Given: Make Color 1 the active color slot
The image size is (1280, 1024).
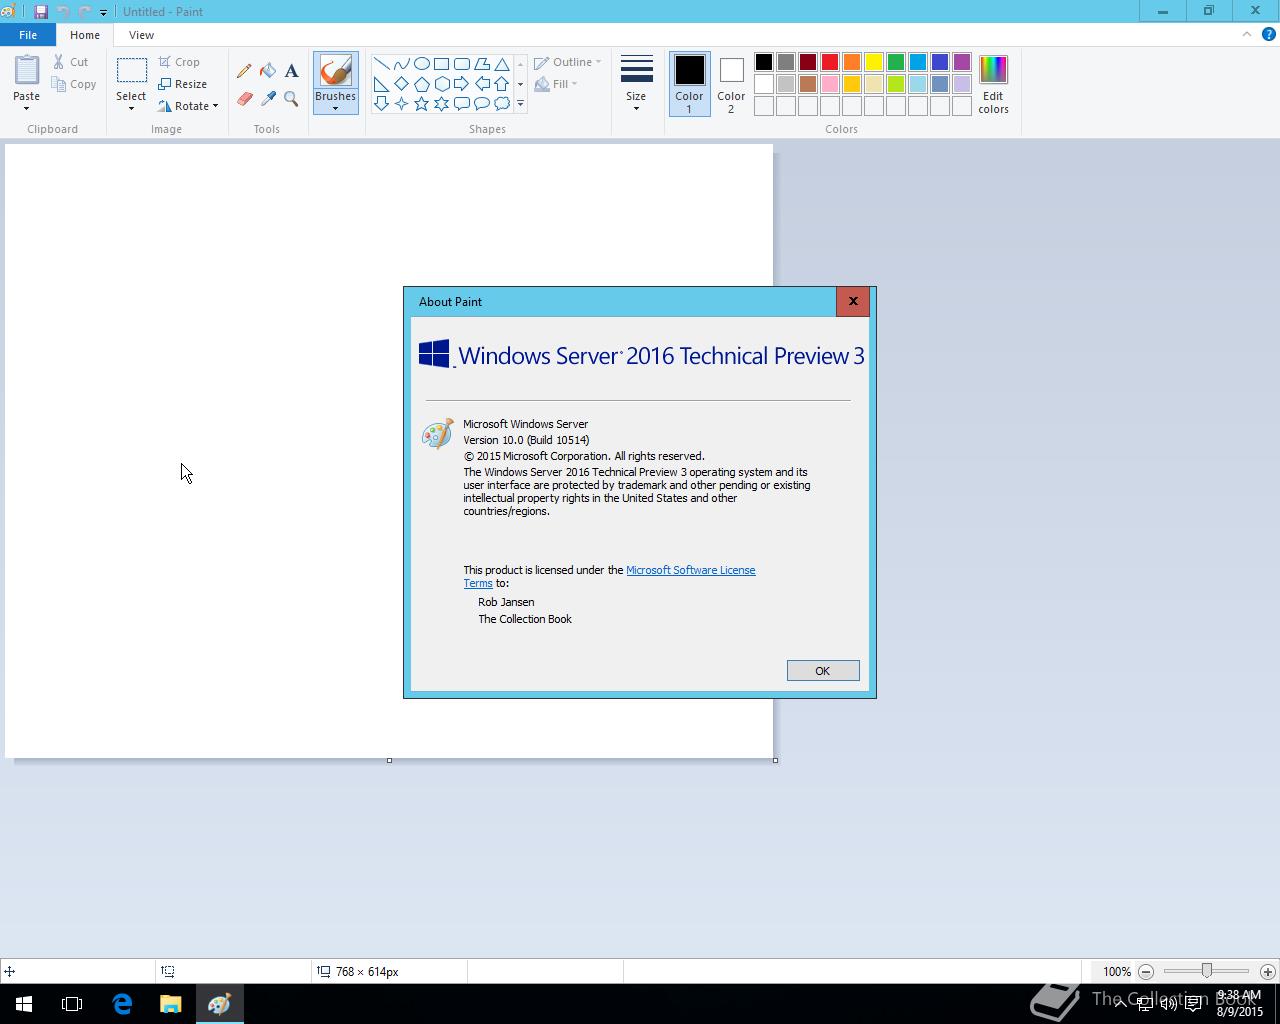Looking at the screenshot, I should click(x=689, y=84).
